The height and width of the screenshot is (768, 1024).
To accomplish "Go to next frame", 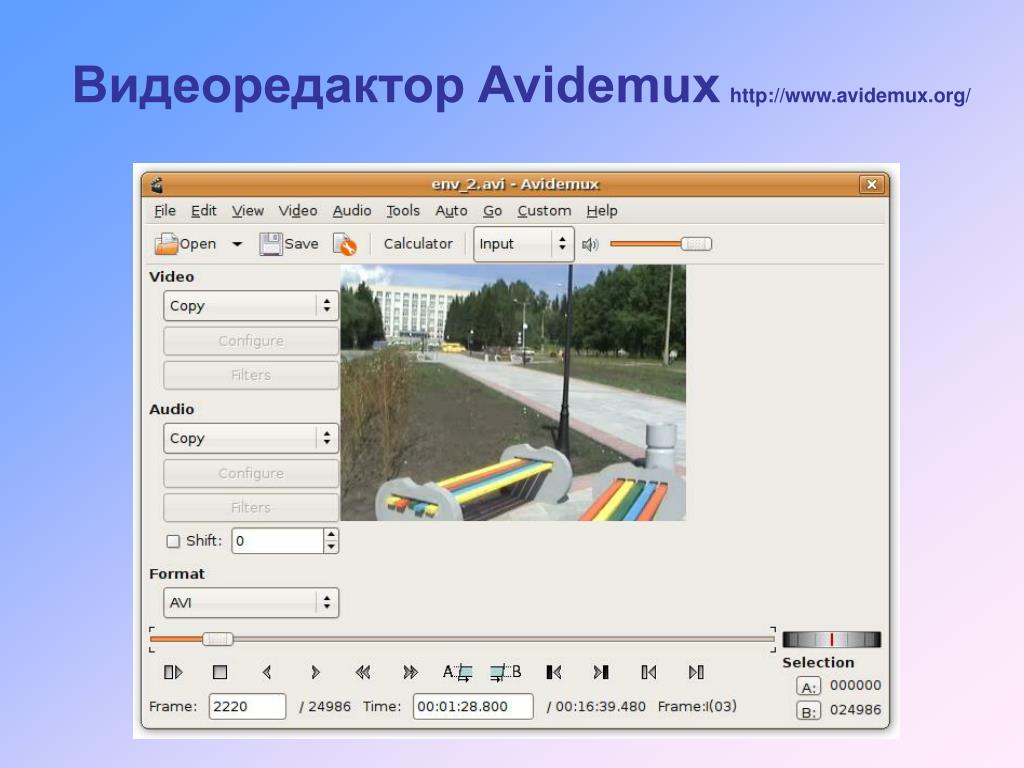I will (x=315, y=672).
